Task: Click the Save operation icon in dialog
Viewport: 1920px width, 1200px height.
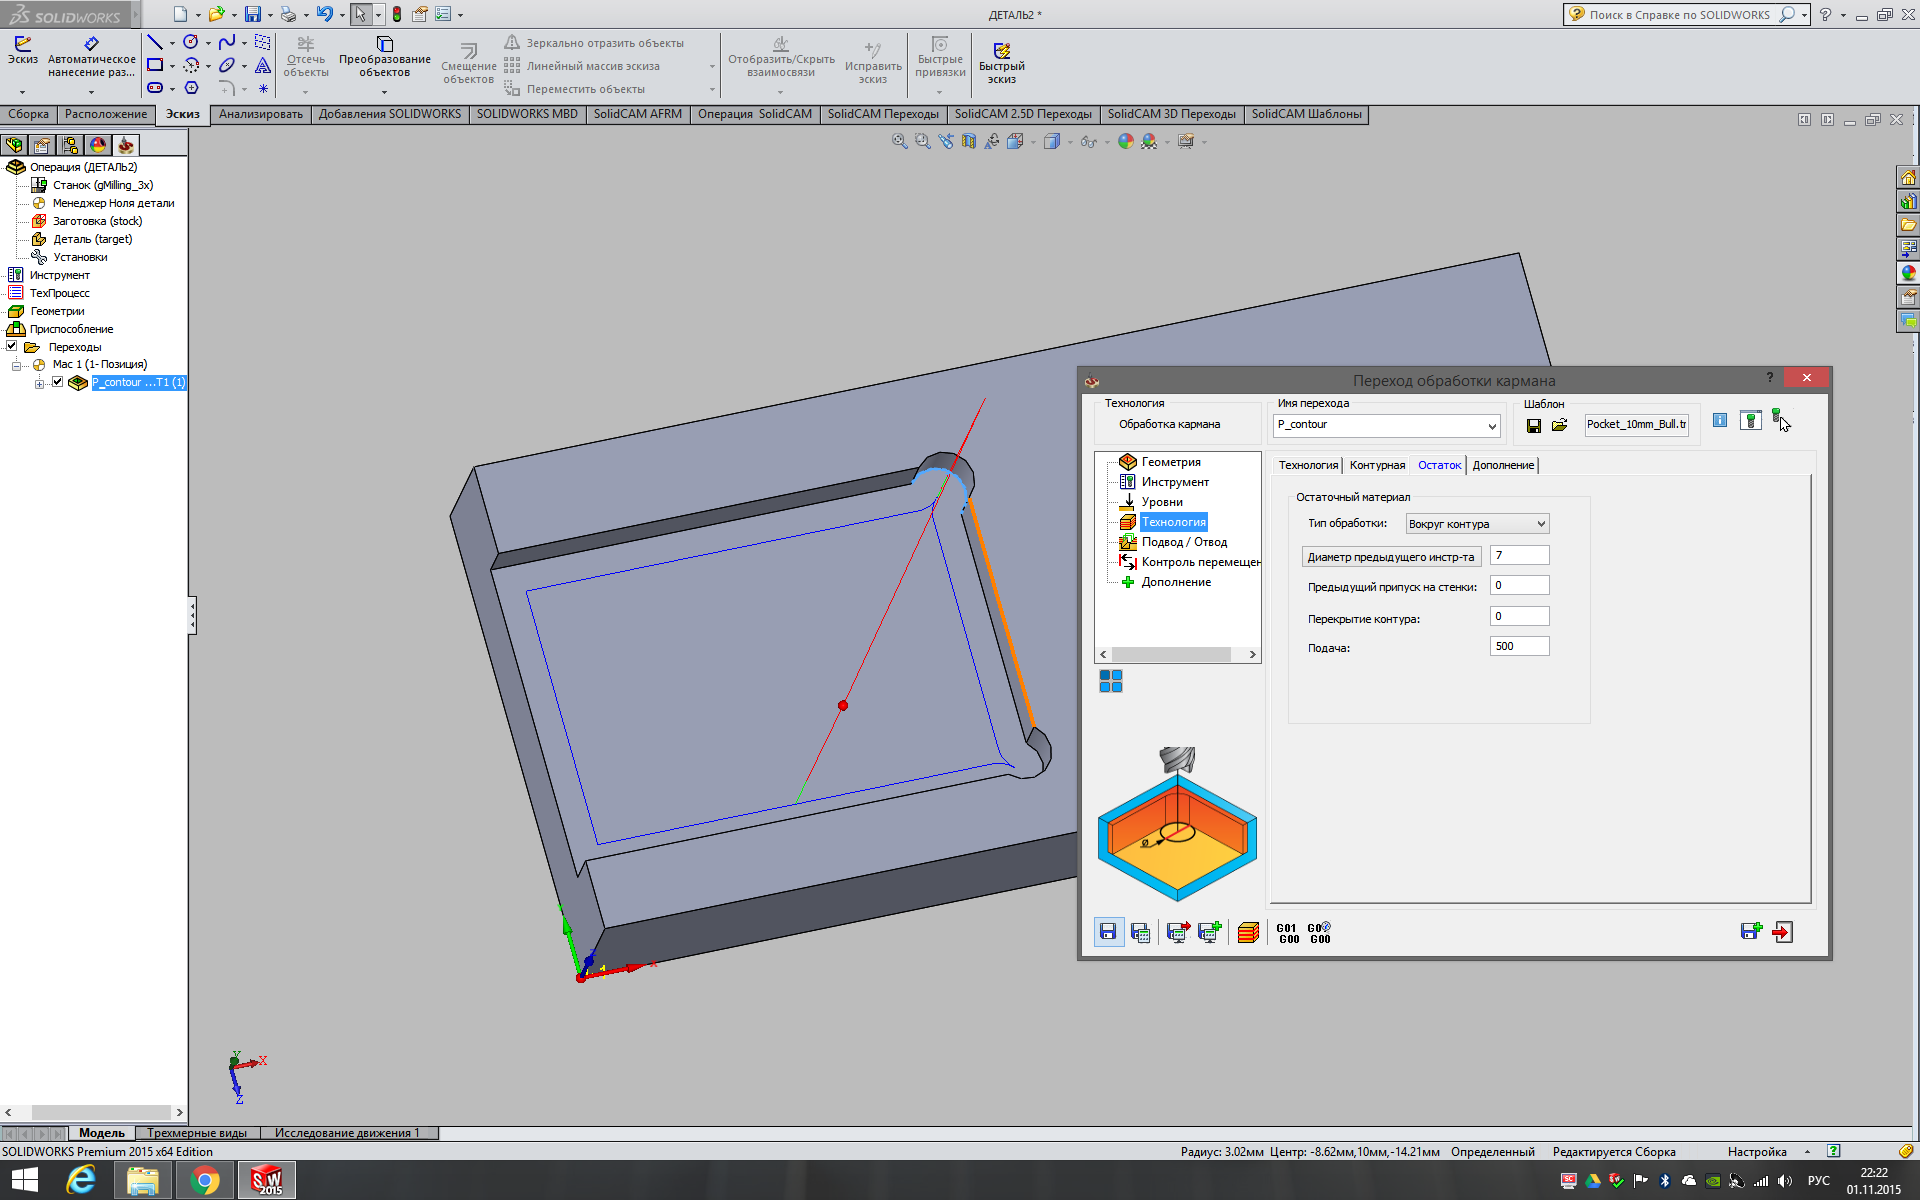Action: tap(1108, 932)
